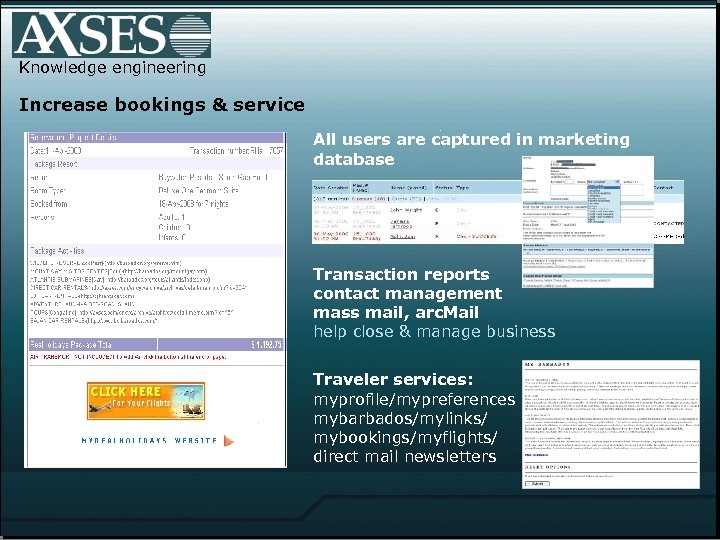
Task: Click the blue link in My Barbados screenshot
Action: click(536, 455)
